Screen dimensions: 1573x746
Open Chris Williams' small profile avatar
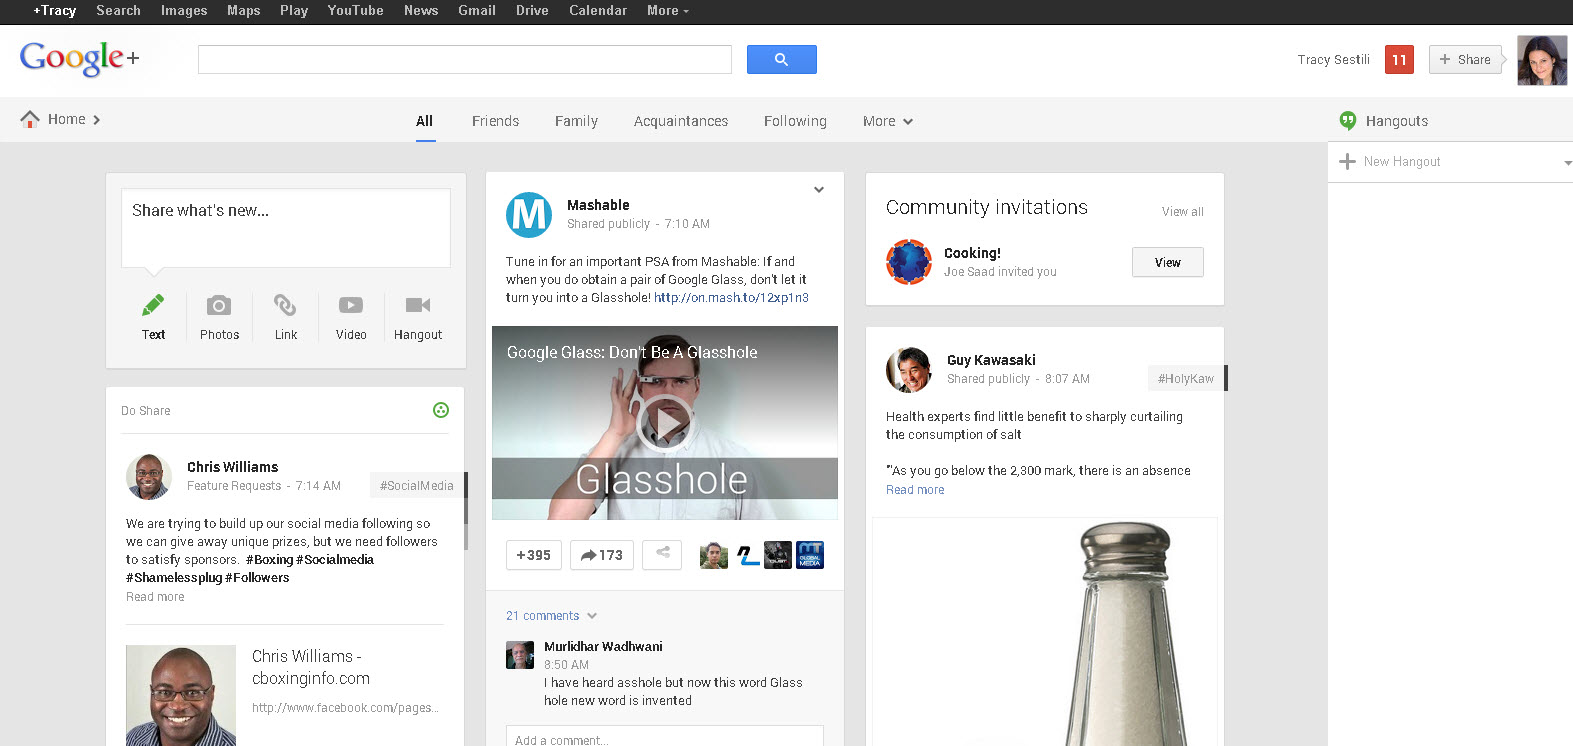pyautogui.click(x=149, y=476)
